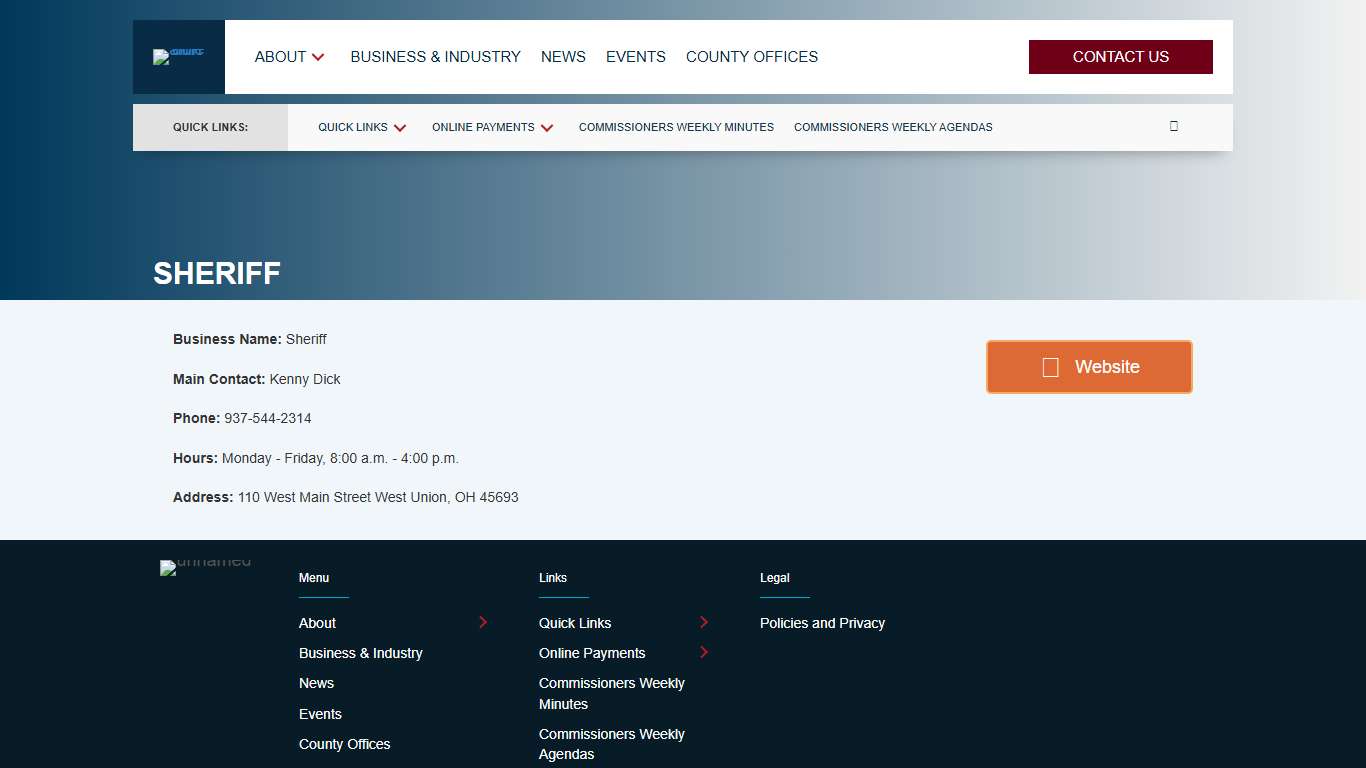Open Commissioners Weekly Agendas in toolbar

(893, 127)
